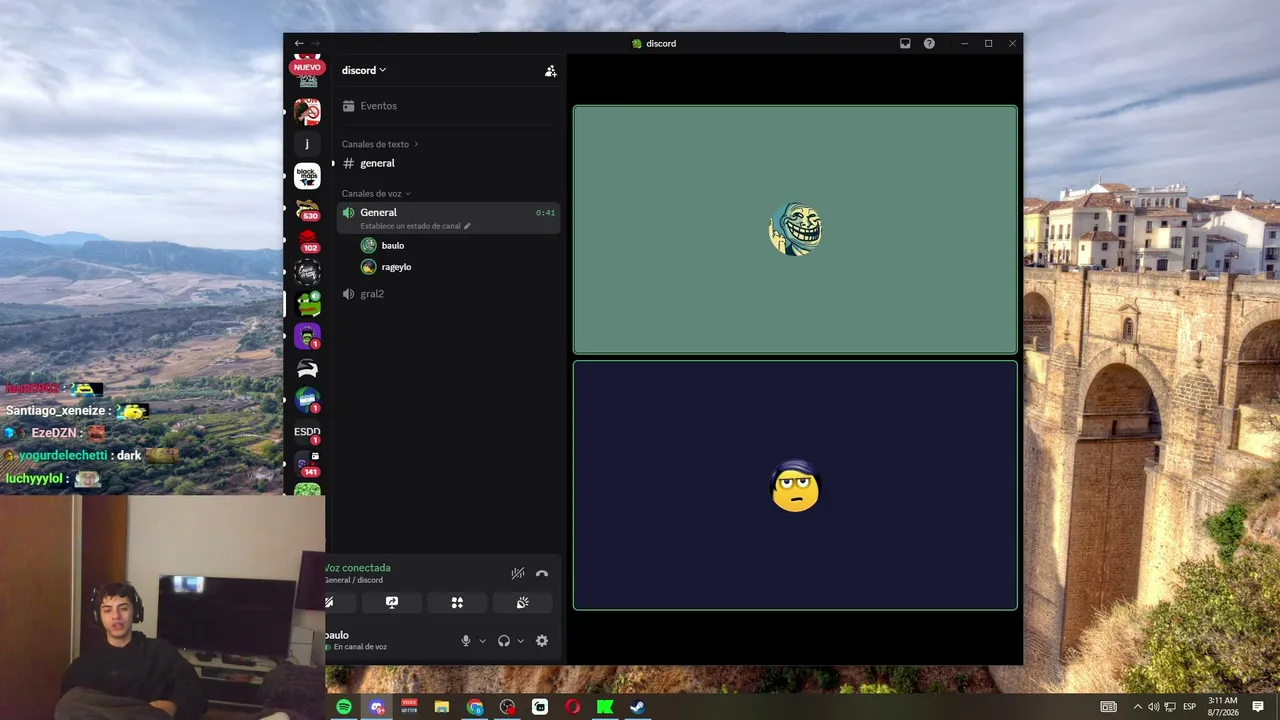Select the troll-face participant video tile
Image resolution: width=1280 pixels, height=720 pixels.
click(795, 230)
